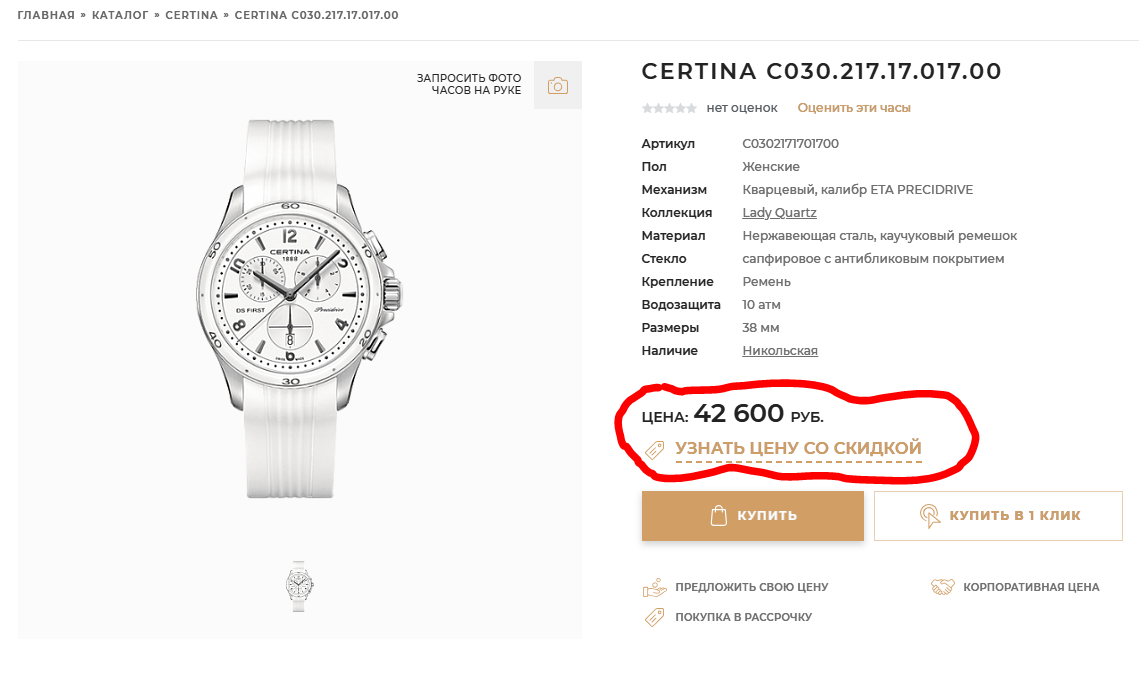Open the Никольская availability link
The width and height of the screenshot is (1139, 675).
click(x=780, y=351)
